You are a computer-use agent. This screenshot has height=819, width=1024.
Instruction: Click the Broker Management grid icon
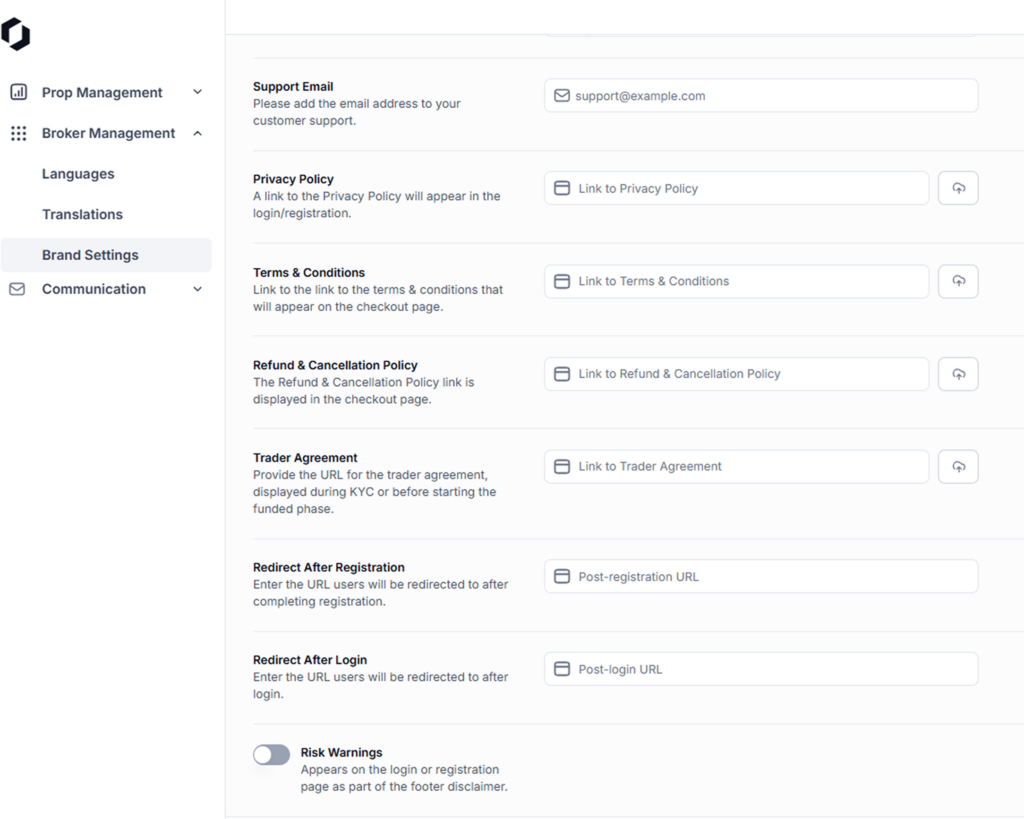tap(18, 133)
